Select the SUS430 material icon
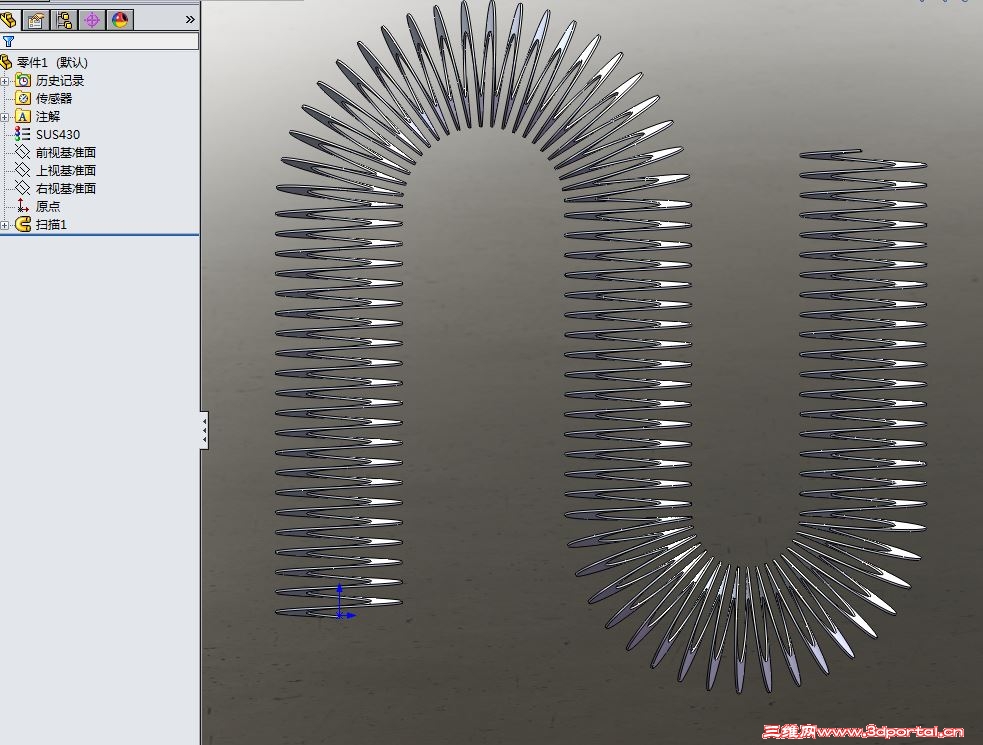 click(x=23, y=134)
